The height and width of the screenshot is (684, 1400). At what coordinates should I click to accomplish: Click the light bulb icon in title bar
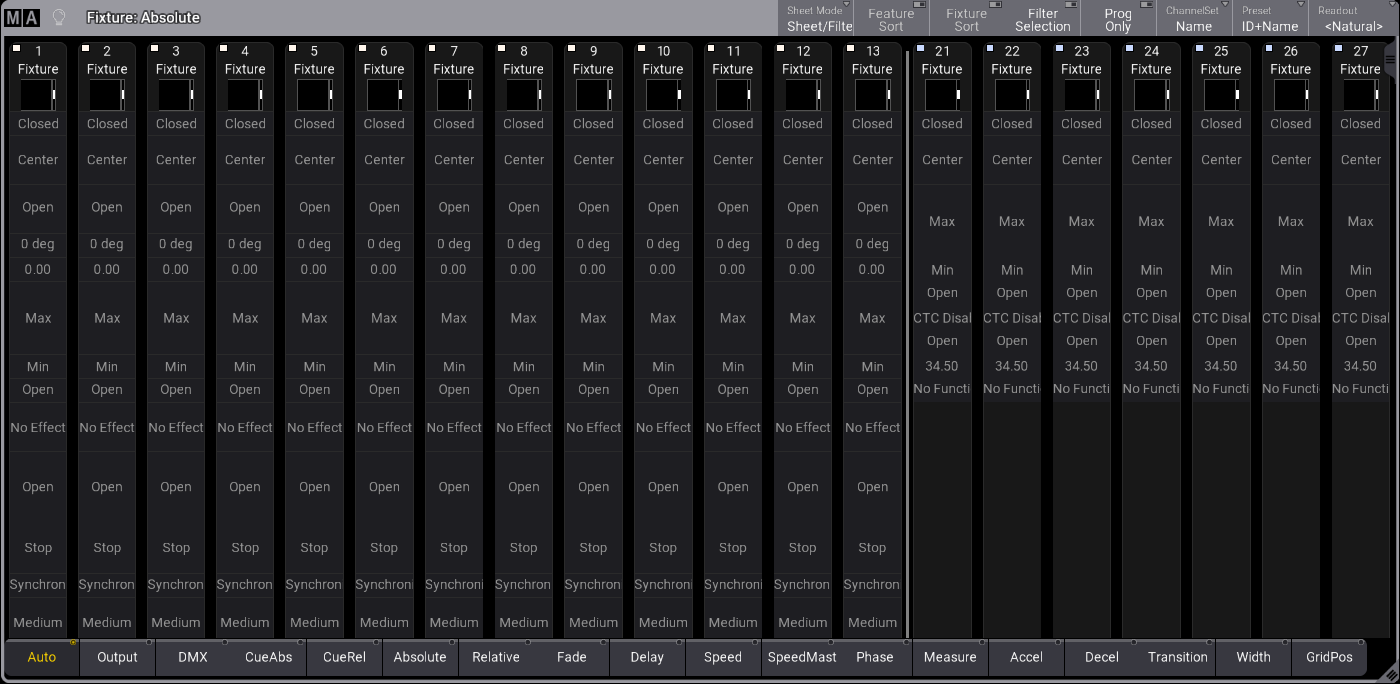point(59,17)
